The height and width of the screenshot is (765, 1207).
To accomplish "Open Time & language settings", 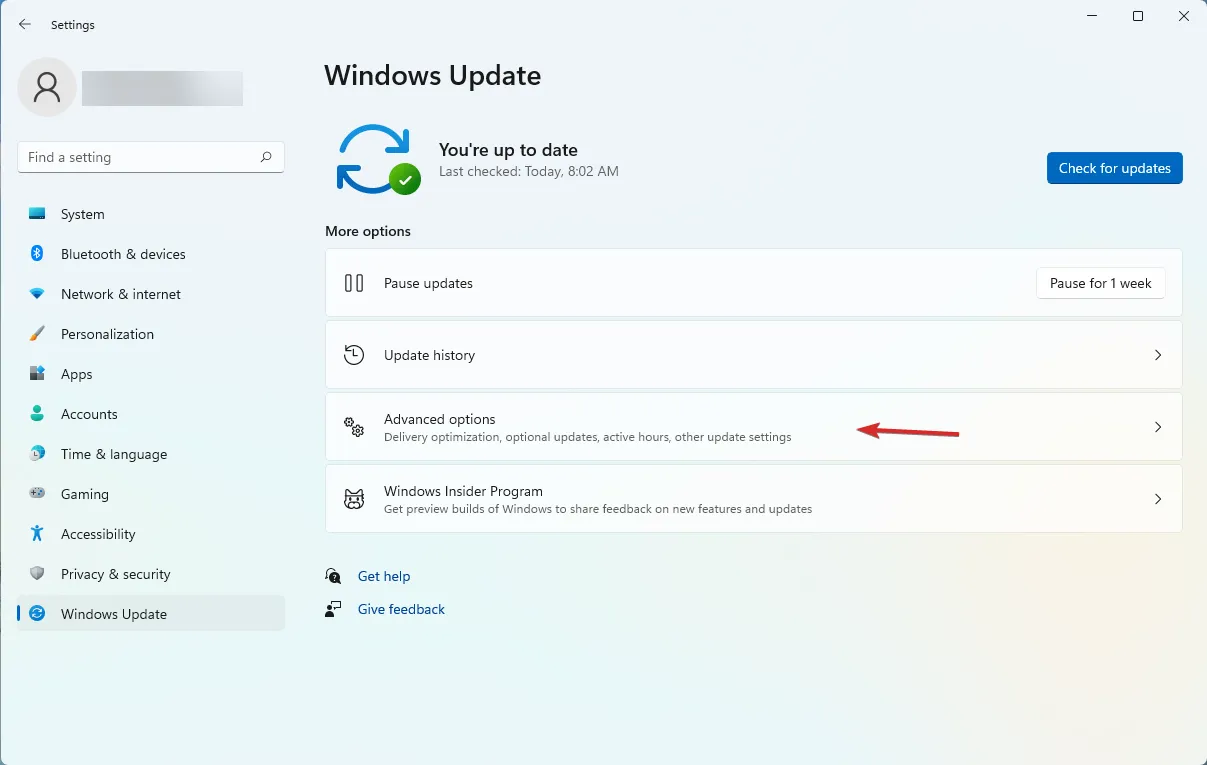I will tap(113, 454).
